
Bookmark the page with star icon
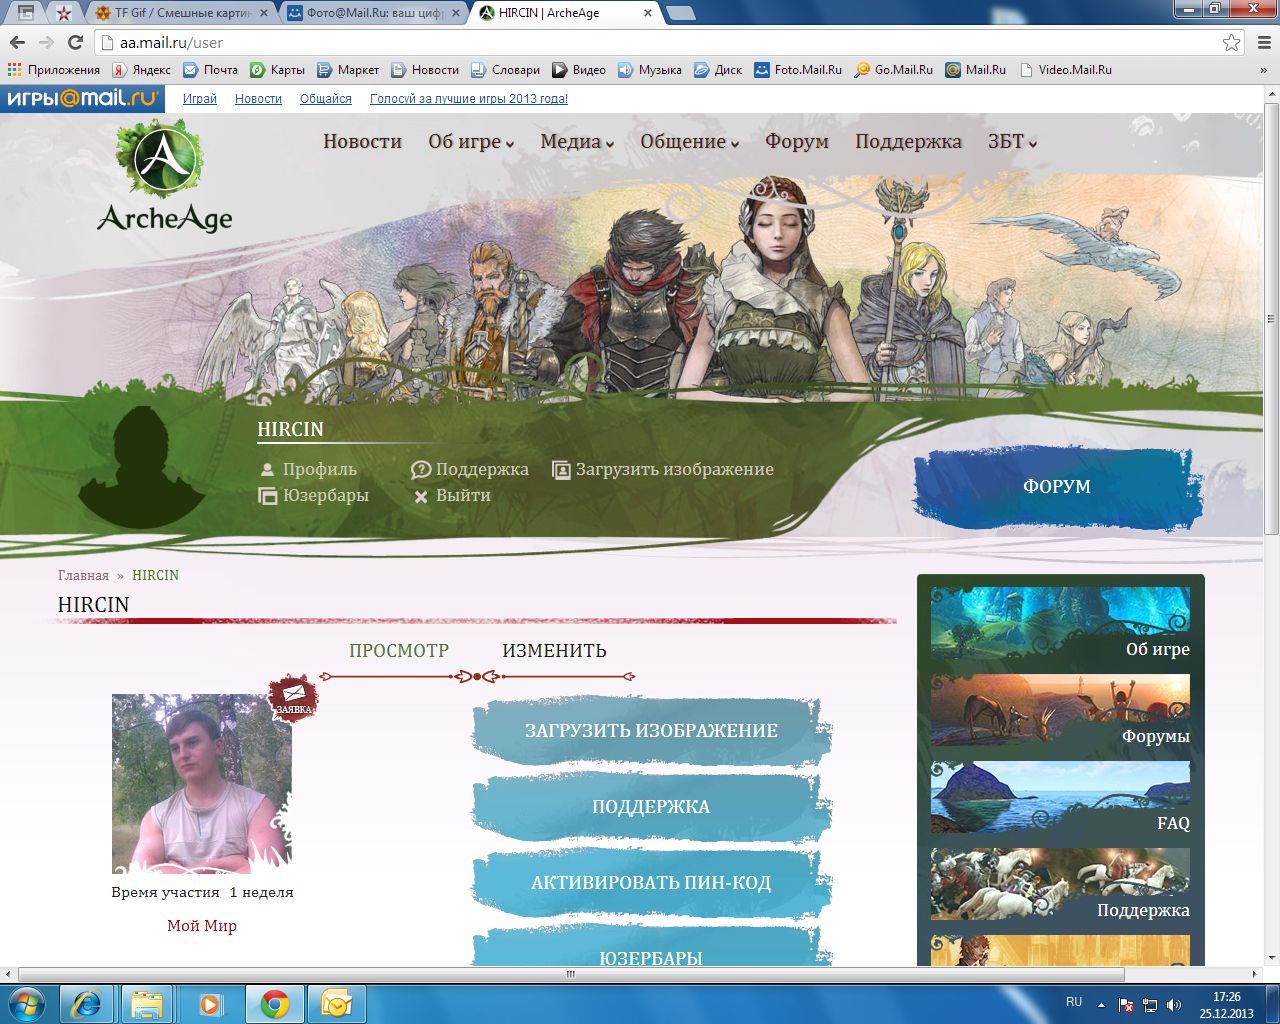pos(1232,42)
